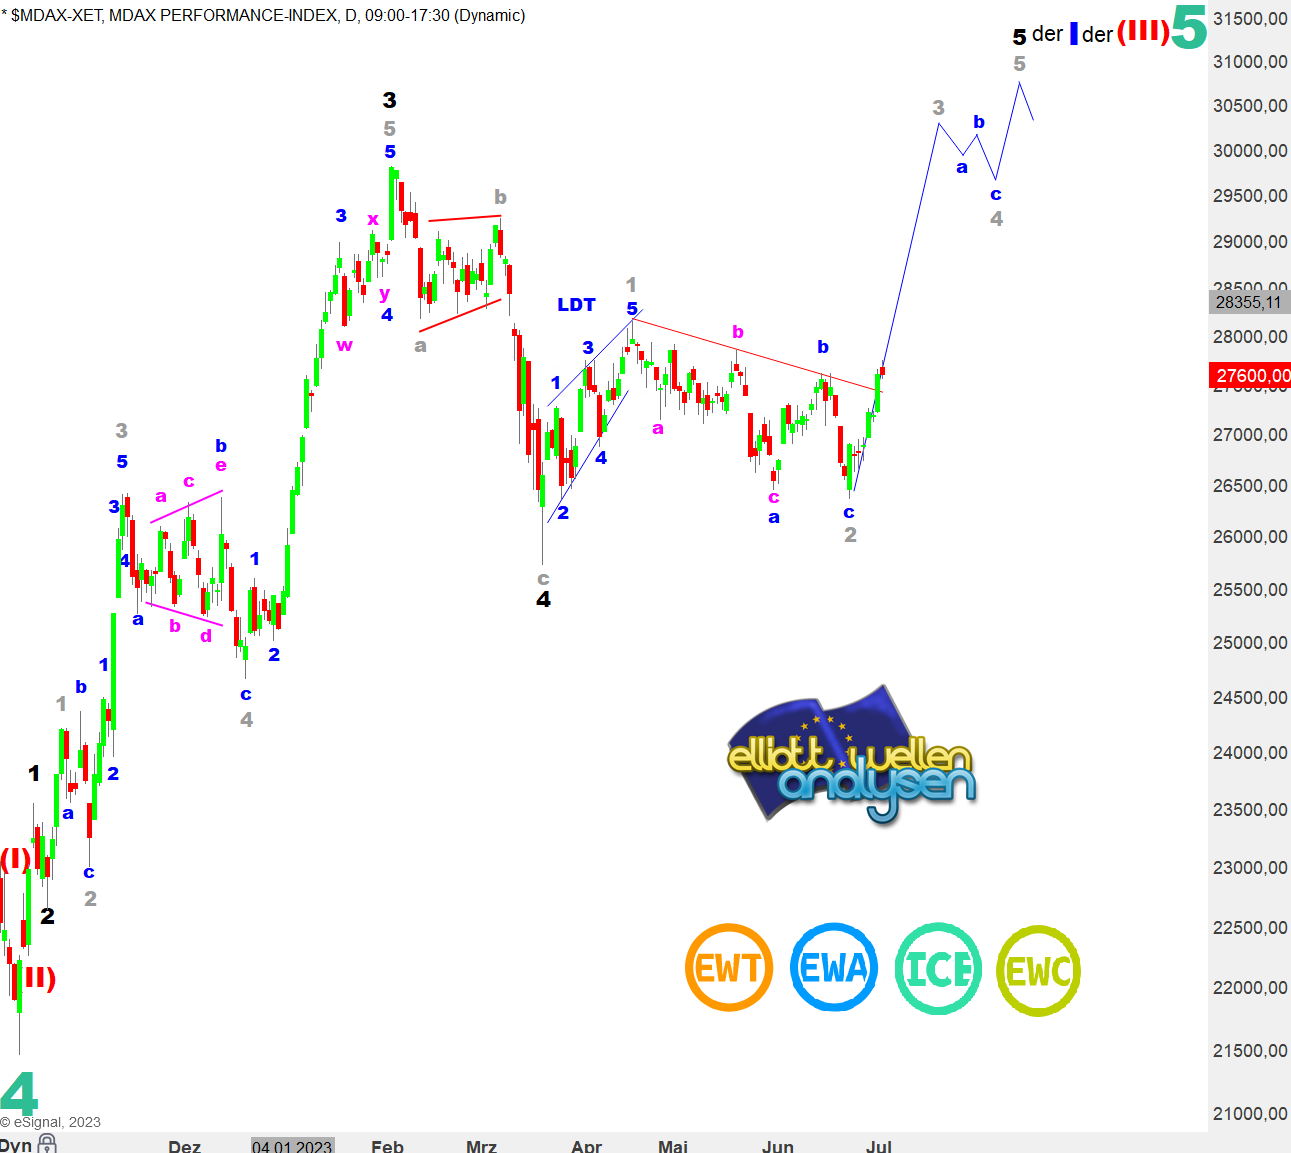Click the blue EWA circle icon
1291x1153 pixels.
click(x=834, y=968)
